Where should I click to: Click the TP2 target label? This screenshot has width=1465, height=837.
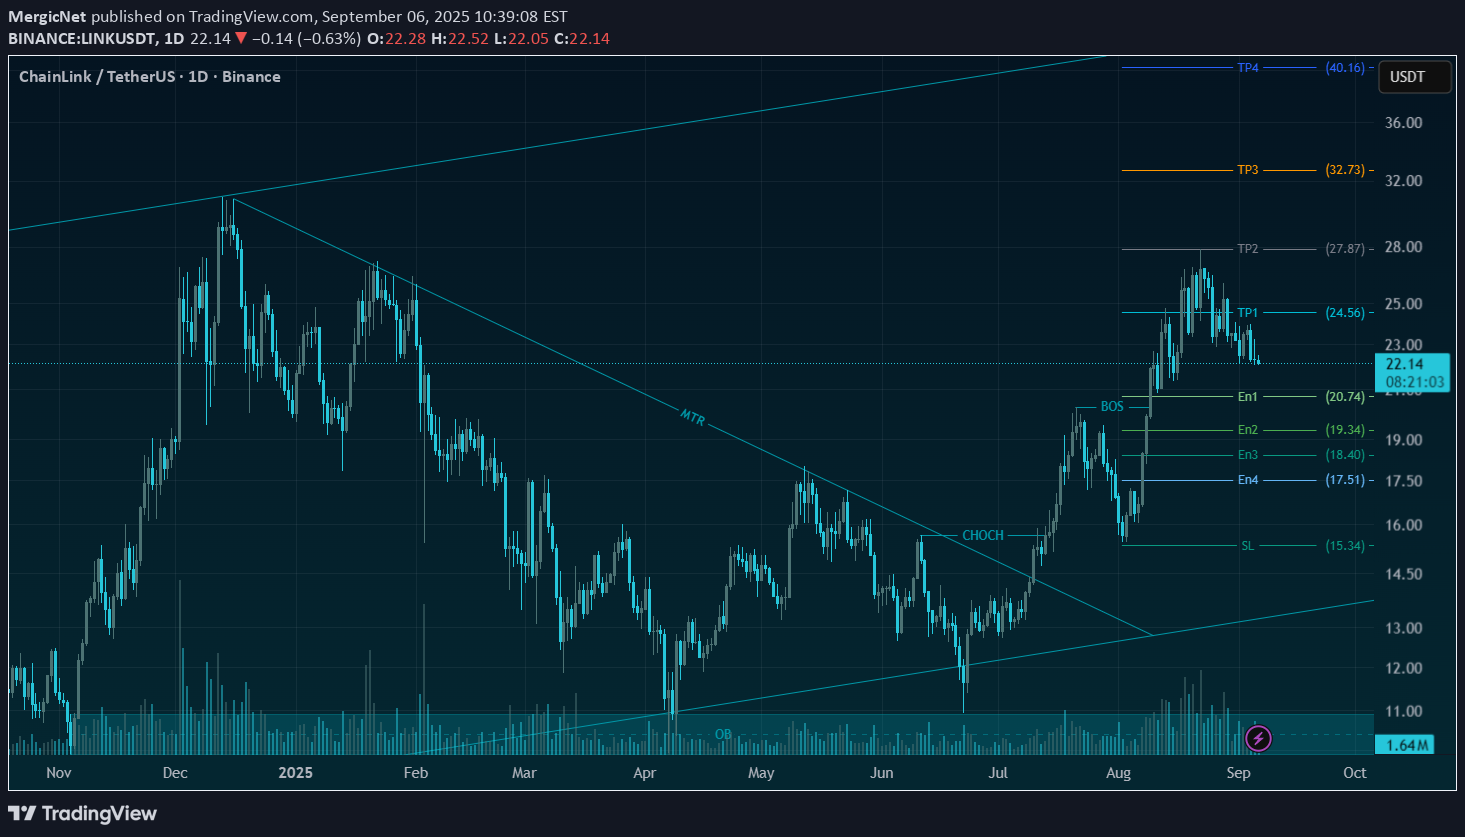pos(1248,249)
